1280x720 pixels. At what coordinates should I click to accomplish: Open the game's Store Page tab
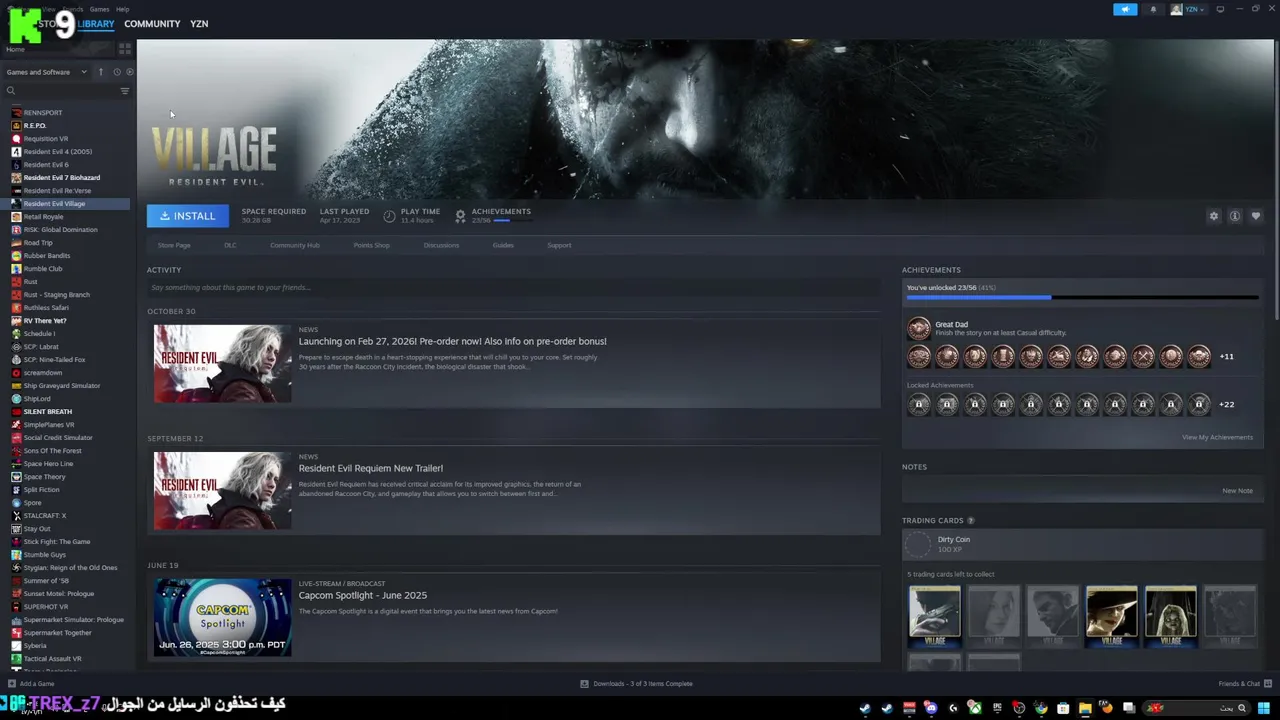pyautogui.click(x=174, y=245)
